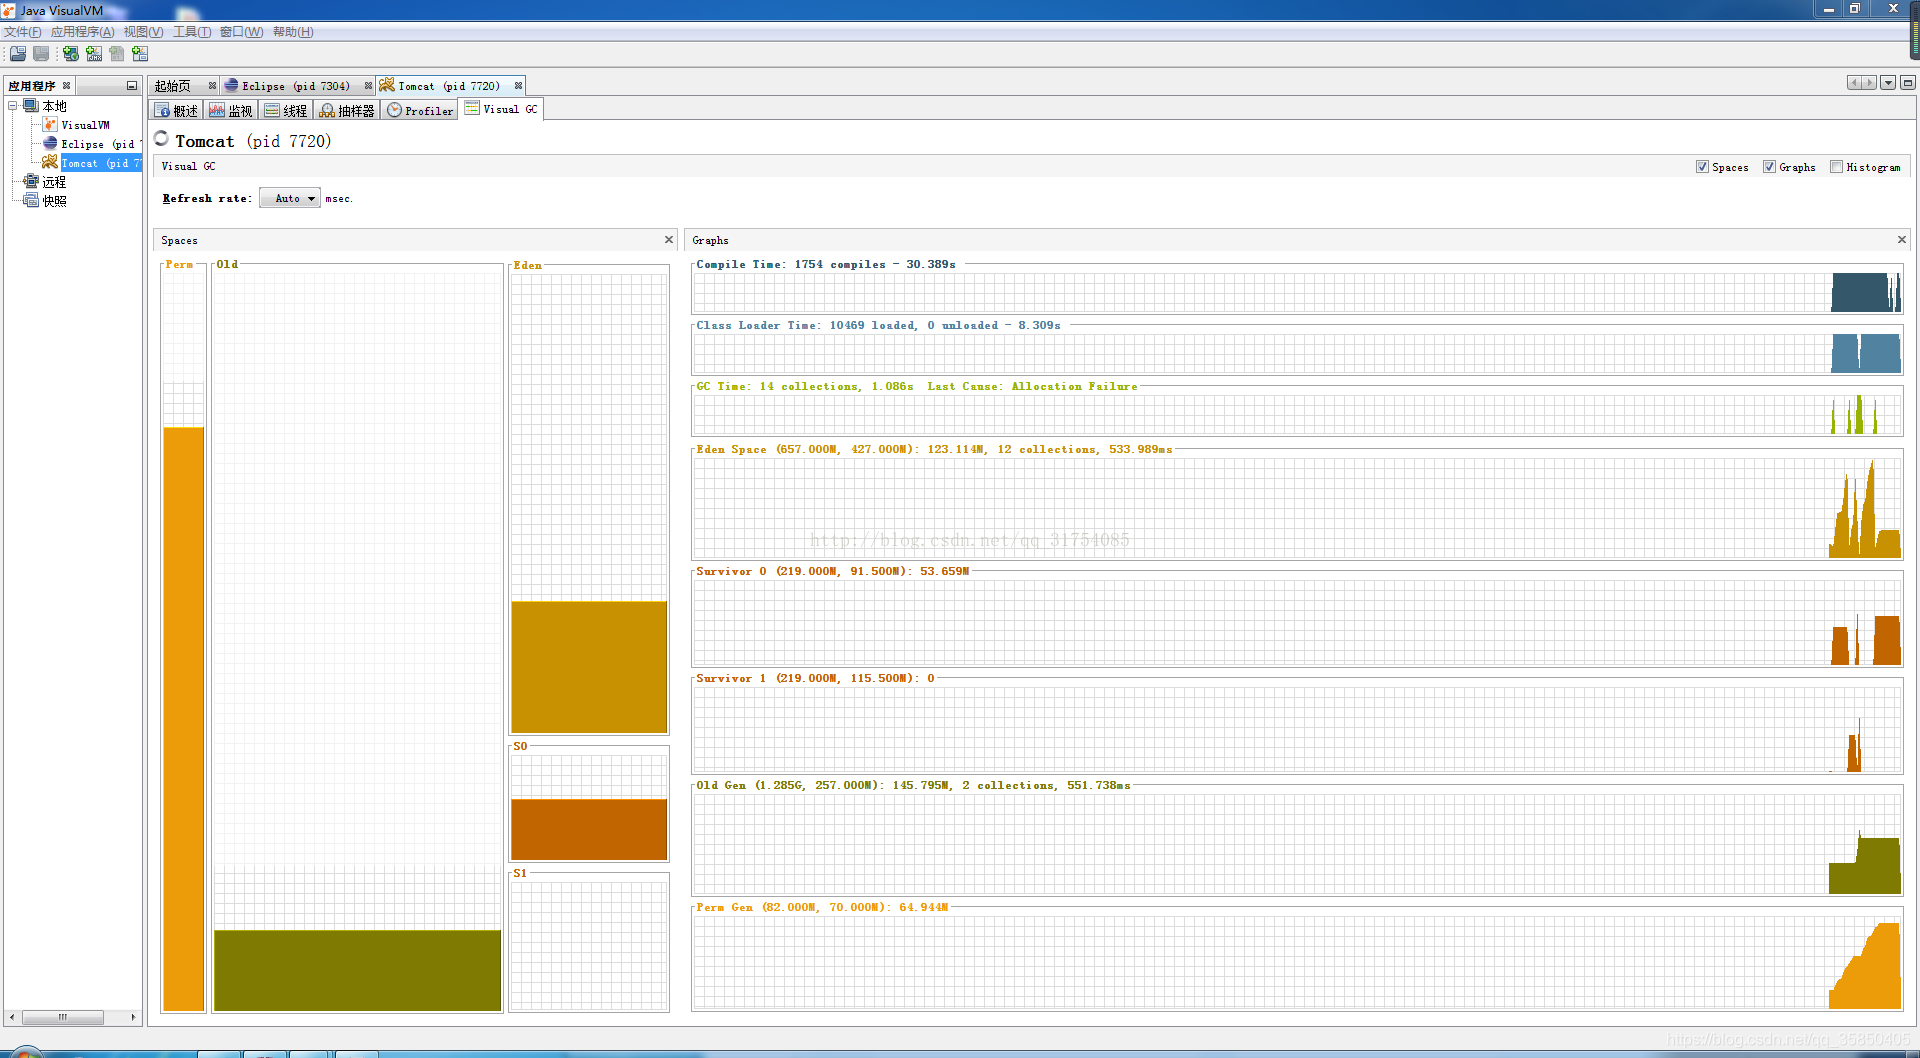Click the Add Remote Host toolbar icon
The height and width of the screenshot is (1058, 1920).
[71, 54]
